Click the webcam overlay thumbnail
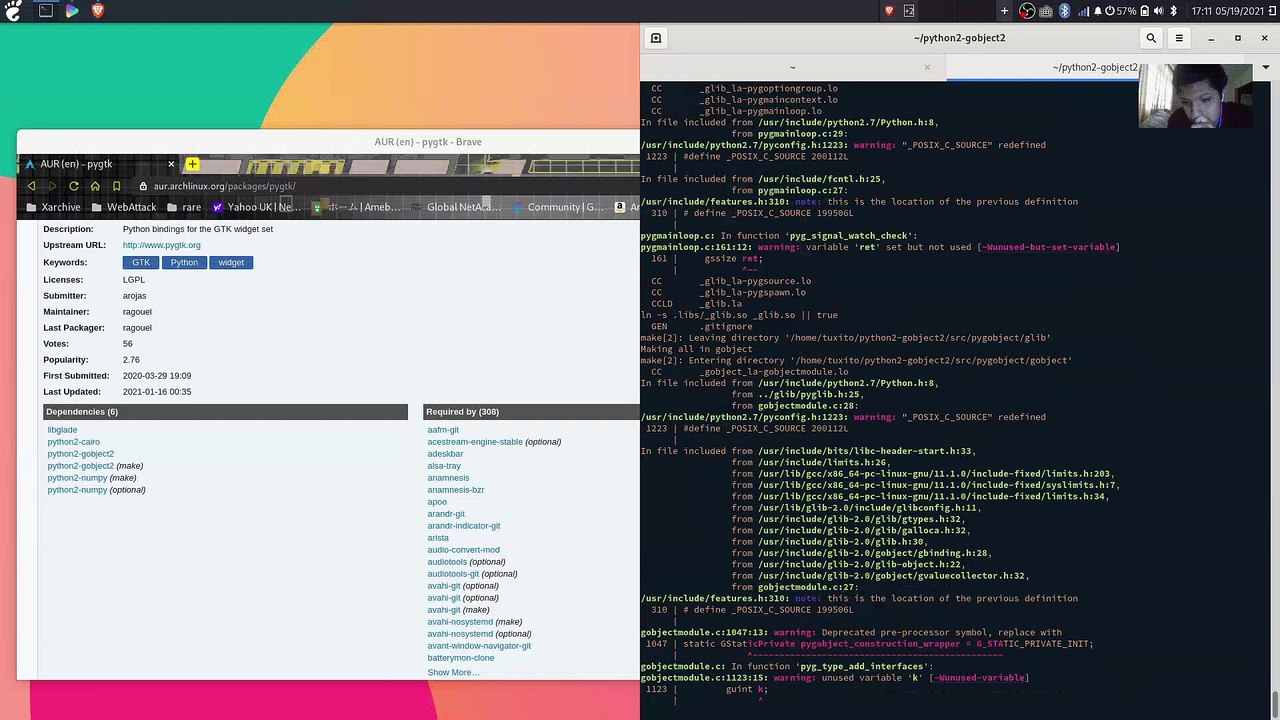 (x=1196, y=97)
